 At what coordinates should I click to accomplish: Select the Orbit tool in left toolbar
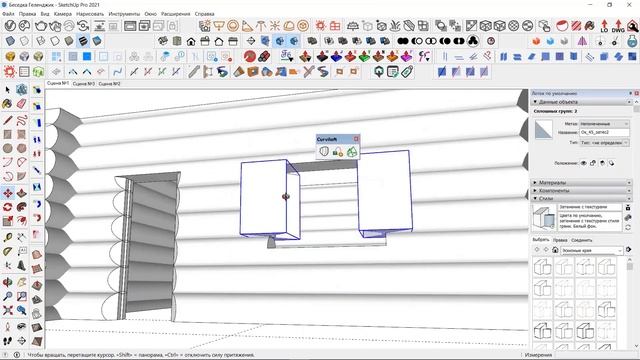(7, 282)
